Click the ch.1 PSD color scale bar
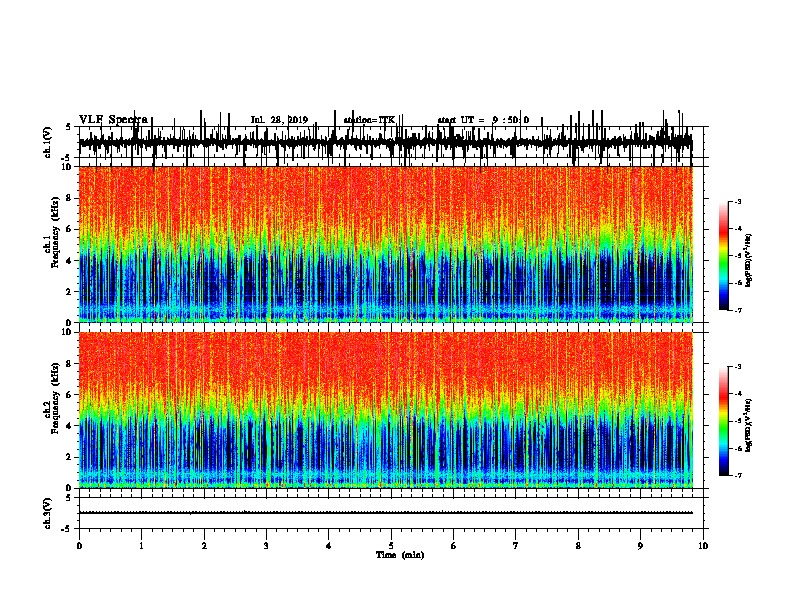This screenshot has height=612, width=792. [724, 256]
